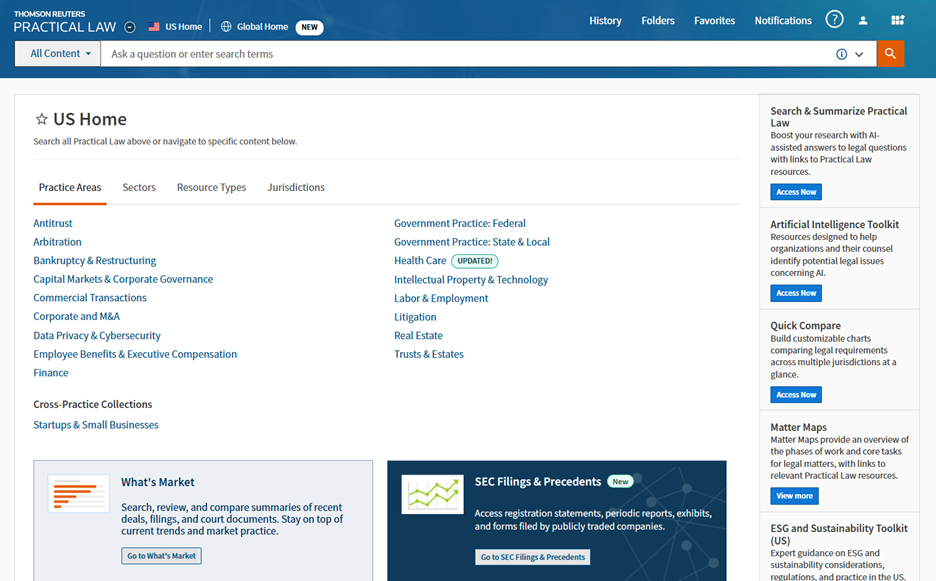Image resolution: width=936 pixels, height=581 pixels.
Task: Open the History menu
Action: [605, 20]
